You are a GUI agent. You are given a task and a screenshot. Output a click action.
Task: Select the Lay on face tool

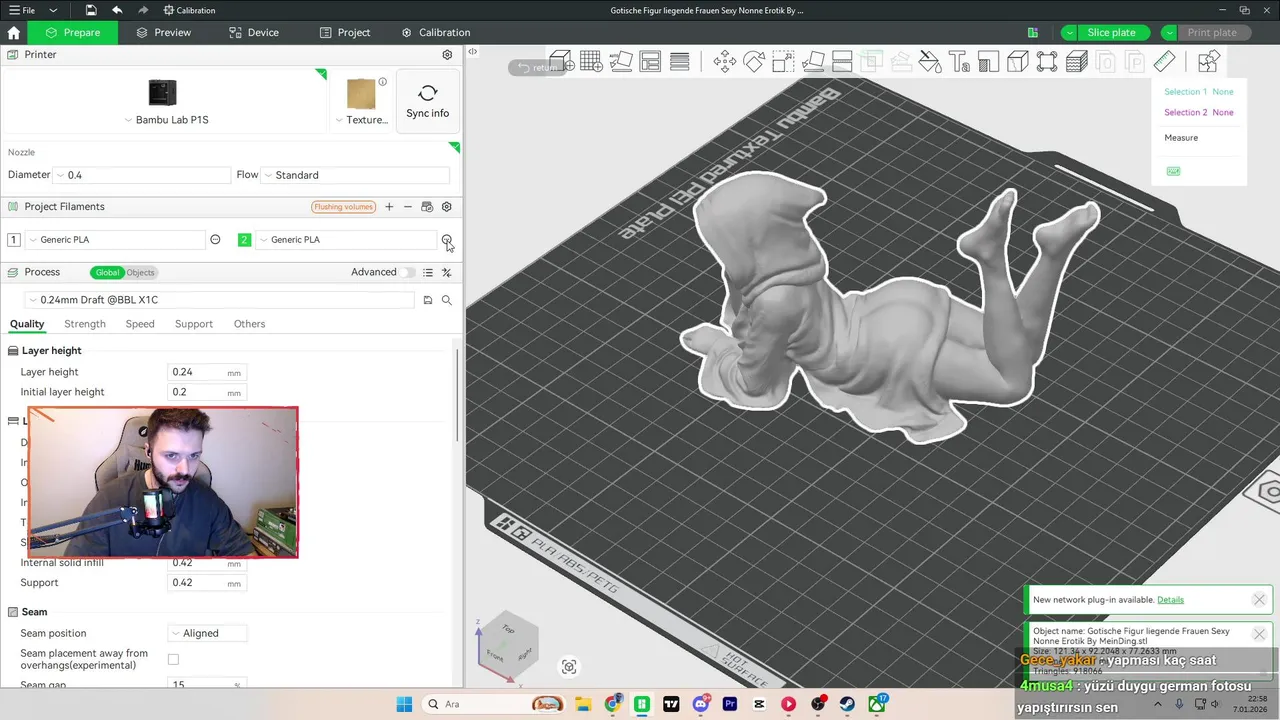click(812, 62)
